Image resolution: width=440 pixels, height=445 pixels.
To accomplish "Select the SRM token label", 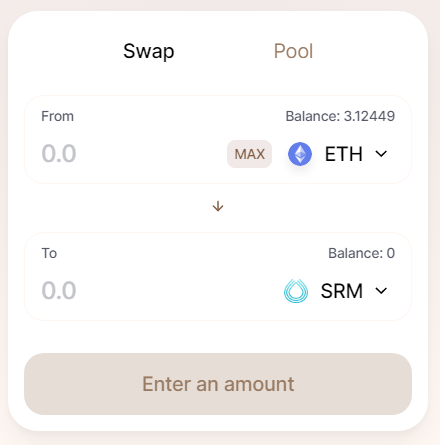I will pos(342,291).
